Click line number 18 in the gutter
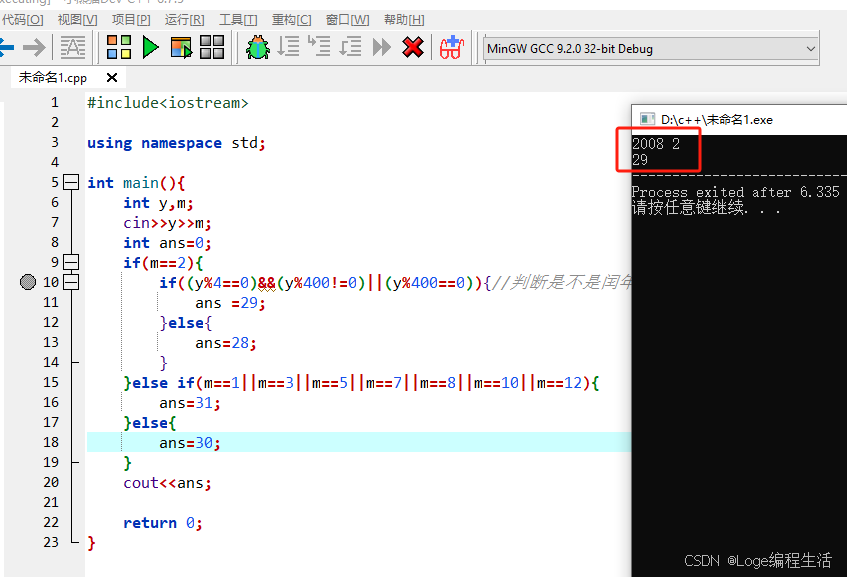This screenshot has height=577, width=847. pos(51,442)
